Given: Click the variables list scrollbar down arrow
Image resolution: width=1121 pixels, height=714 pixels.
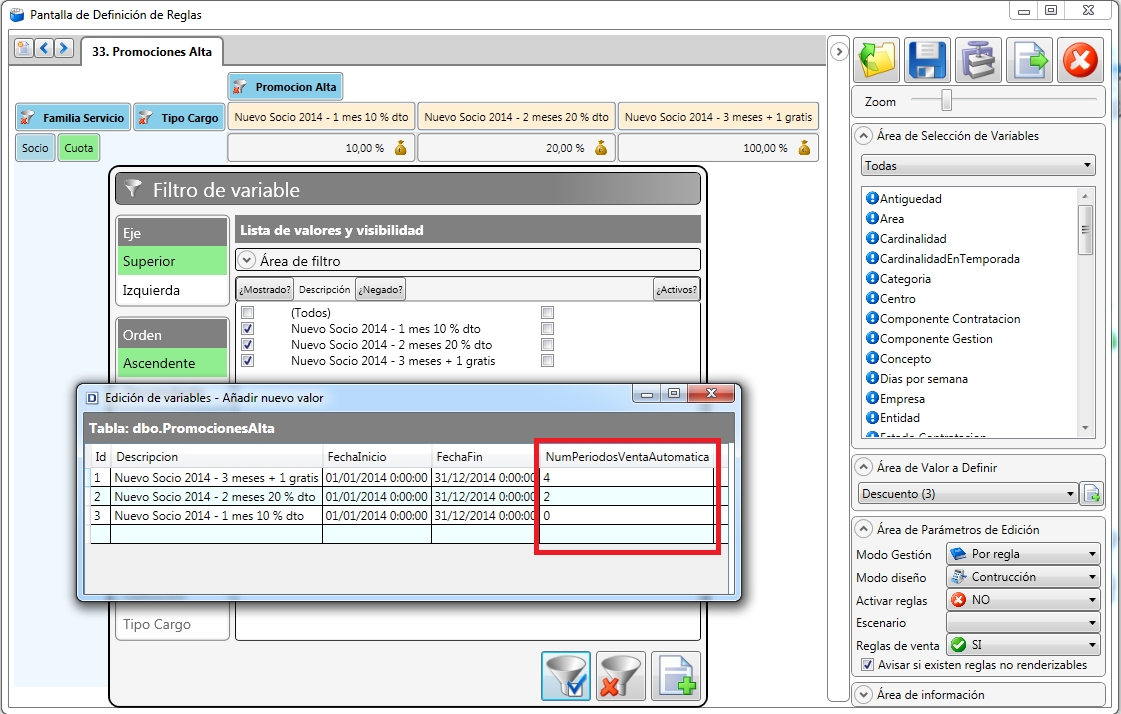Looking at the screenshot, I should click(x=1085, y=428).
